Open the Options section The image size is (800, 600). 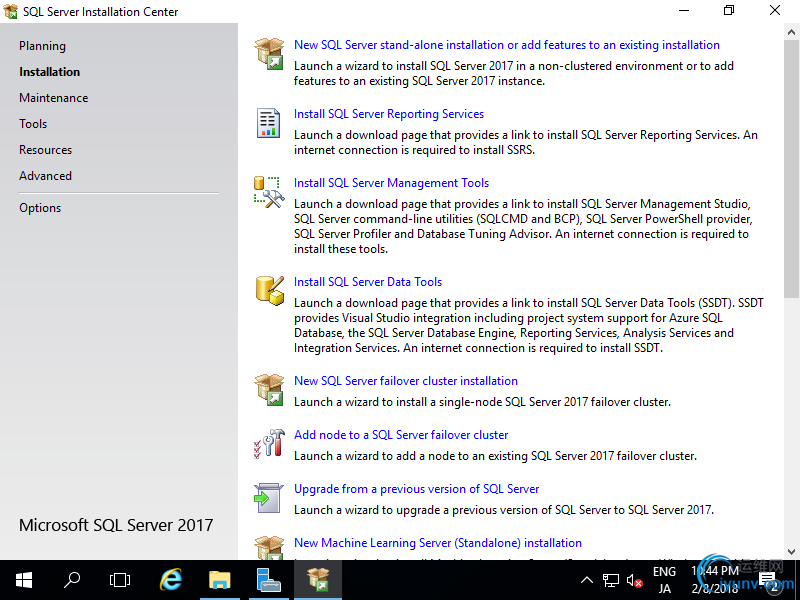(40, 208)
